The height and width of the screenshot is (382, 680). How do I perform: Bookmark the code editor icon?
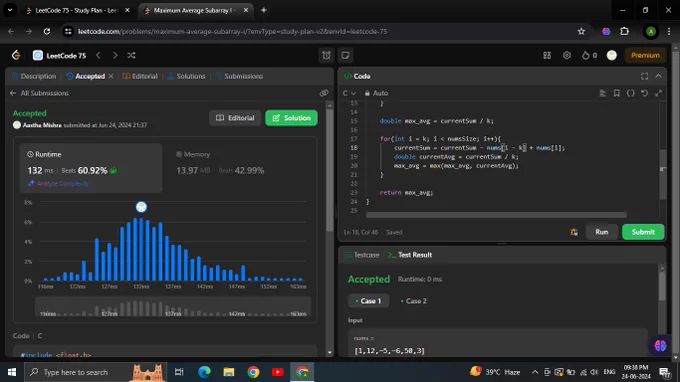(x=616, y=93)
